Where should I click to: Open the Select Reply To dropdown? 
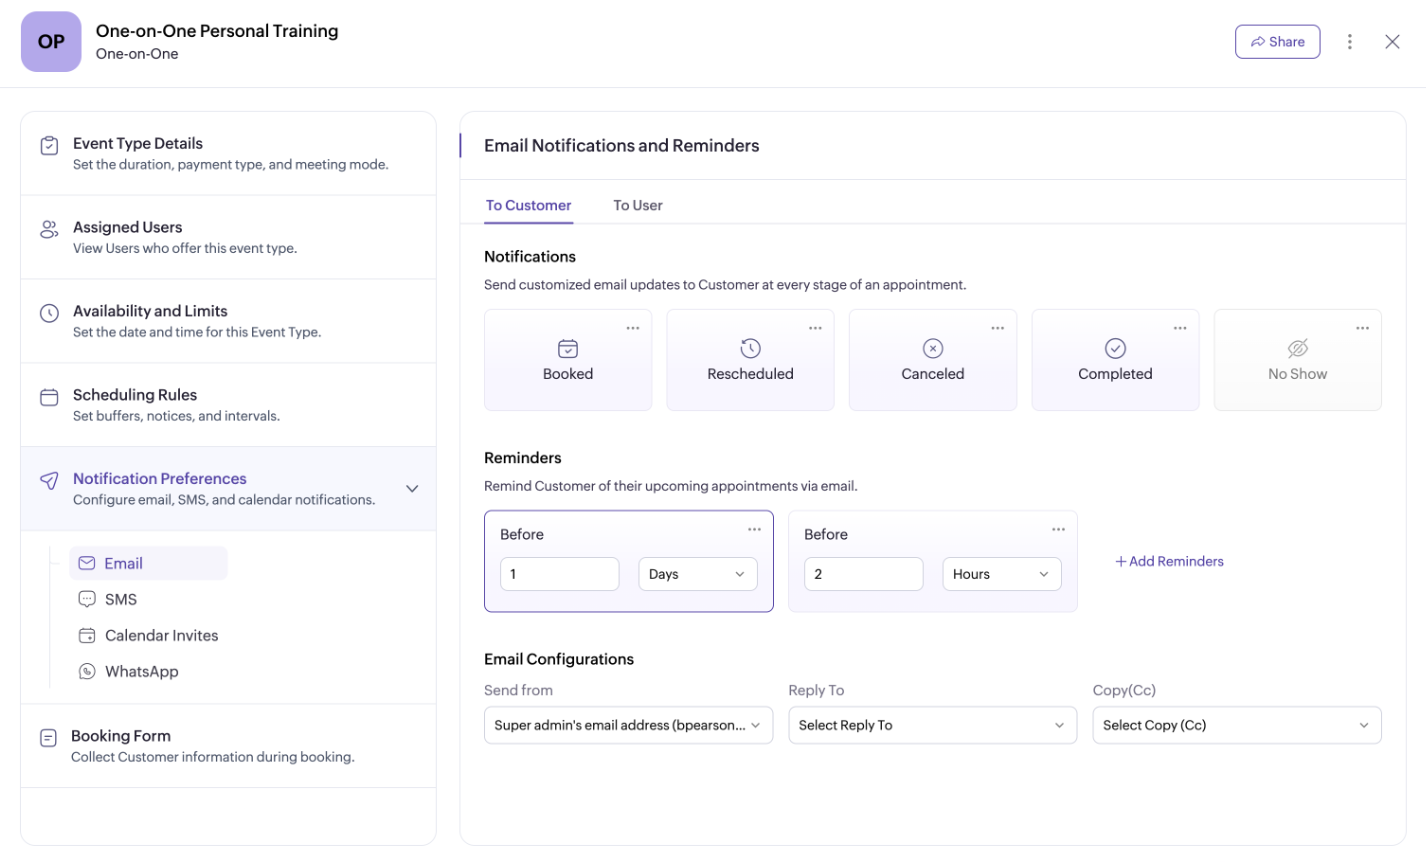[933, 725]
